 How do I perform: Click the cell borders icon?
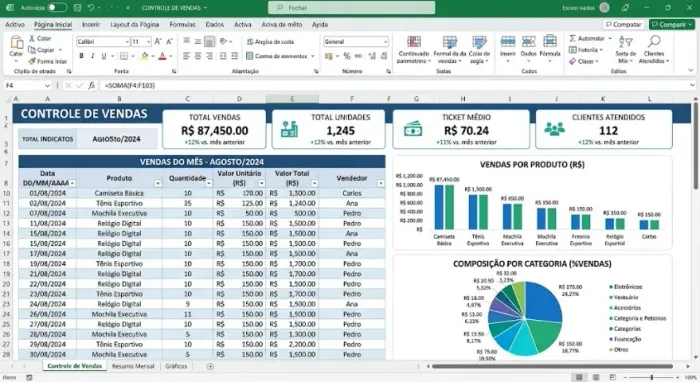[x=124, y=56]
